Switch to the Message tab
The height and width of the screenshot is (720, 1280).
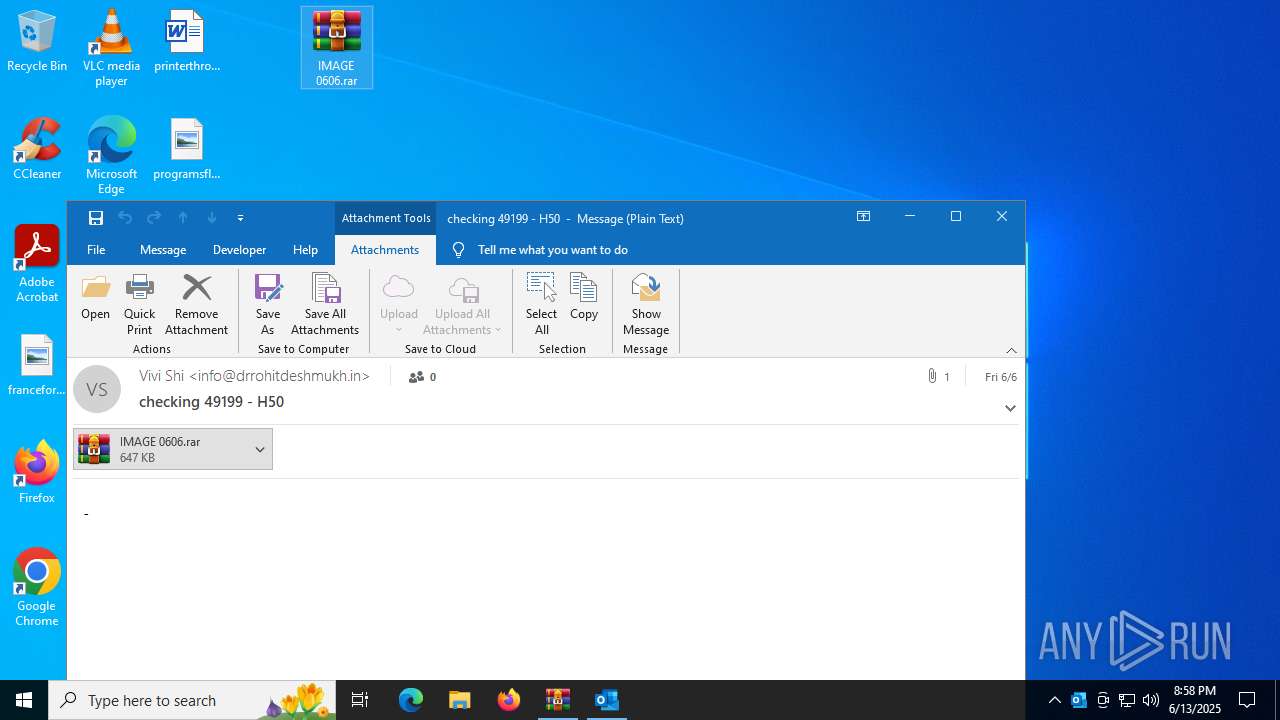point(163,250)
